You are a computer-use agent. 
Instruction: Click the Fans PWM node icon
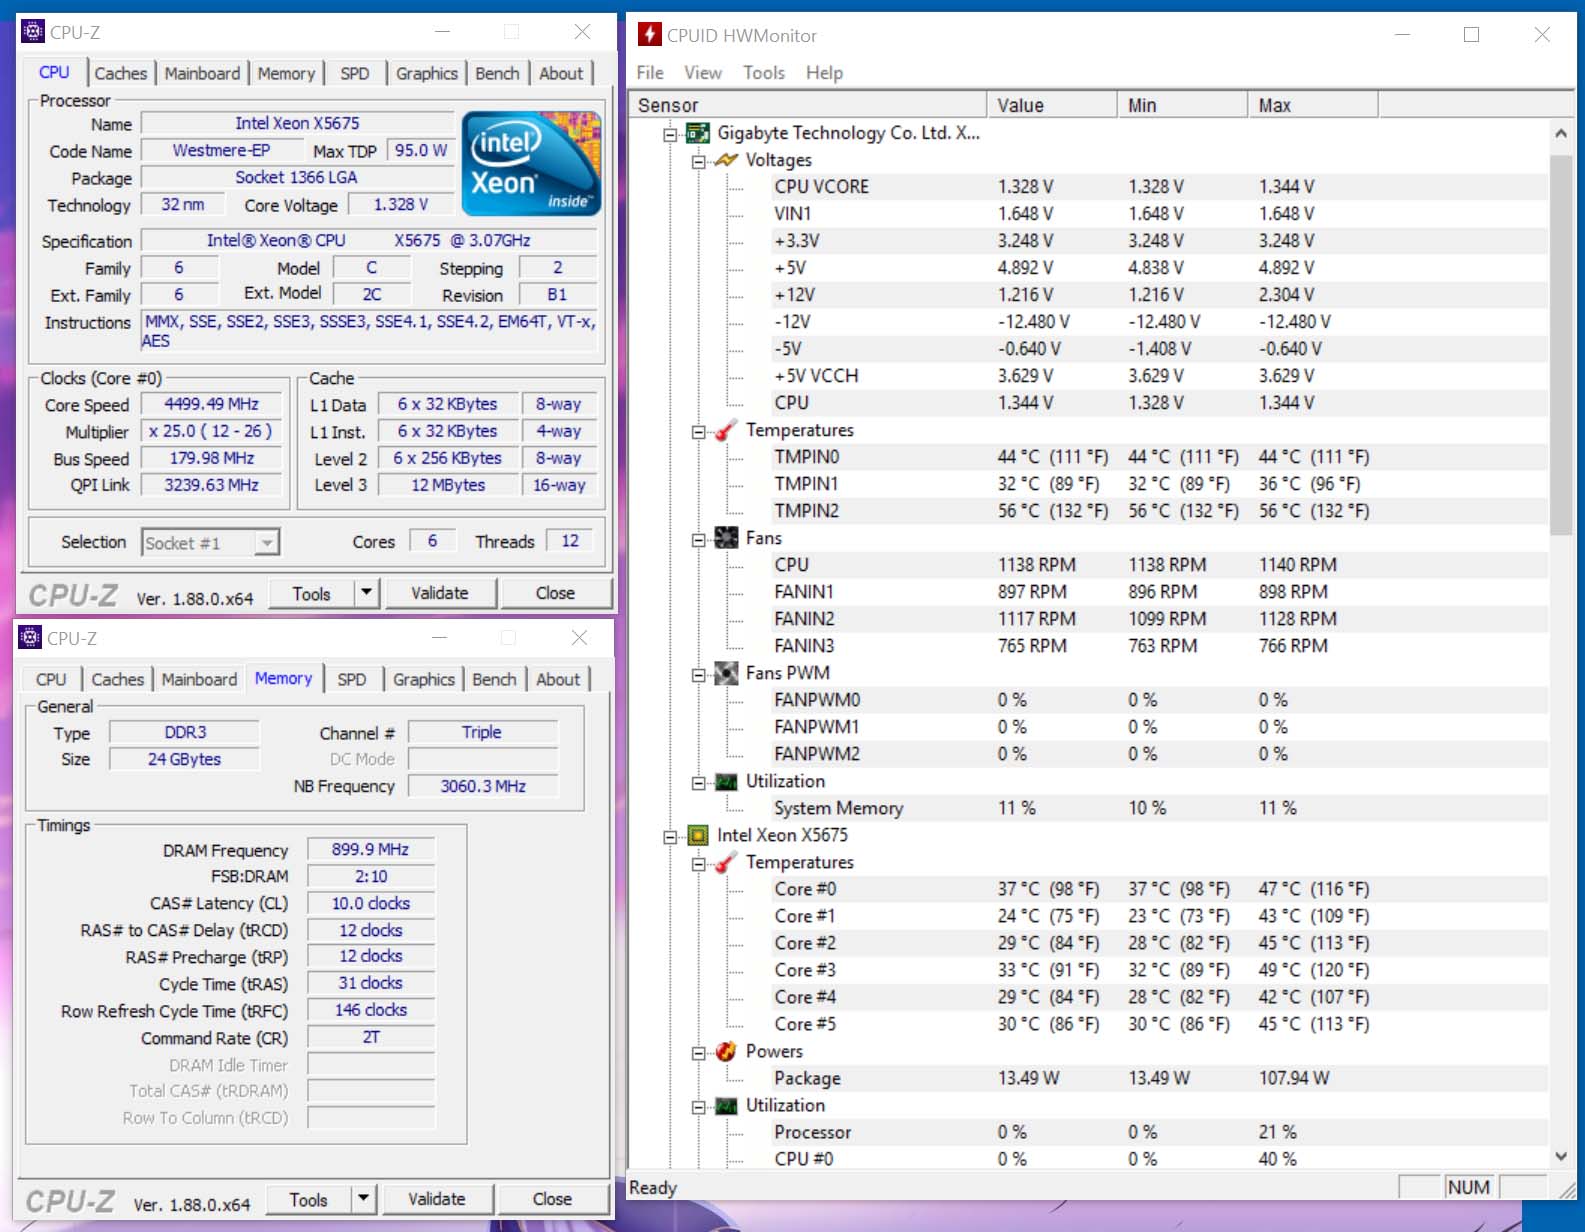pyautogui.click(x=726, y=673)
